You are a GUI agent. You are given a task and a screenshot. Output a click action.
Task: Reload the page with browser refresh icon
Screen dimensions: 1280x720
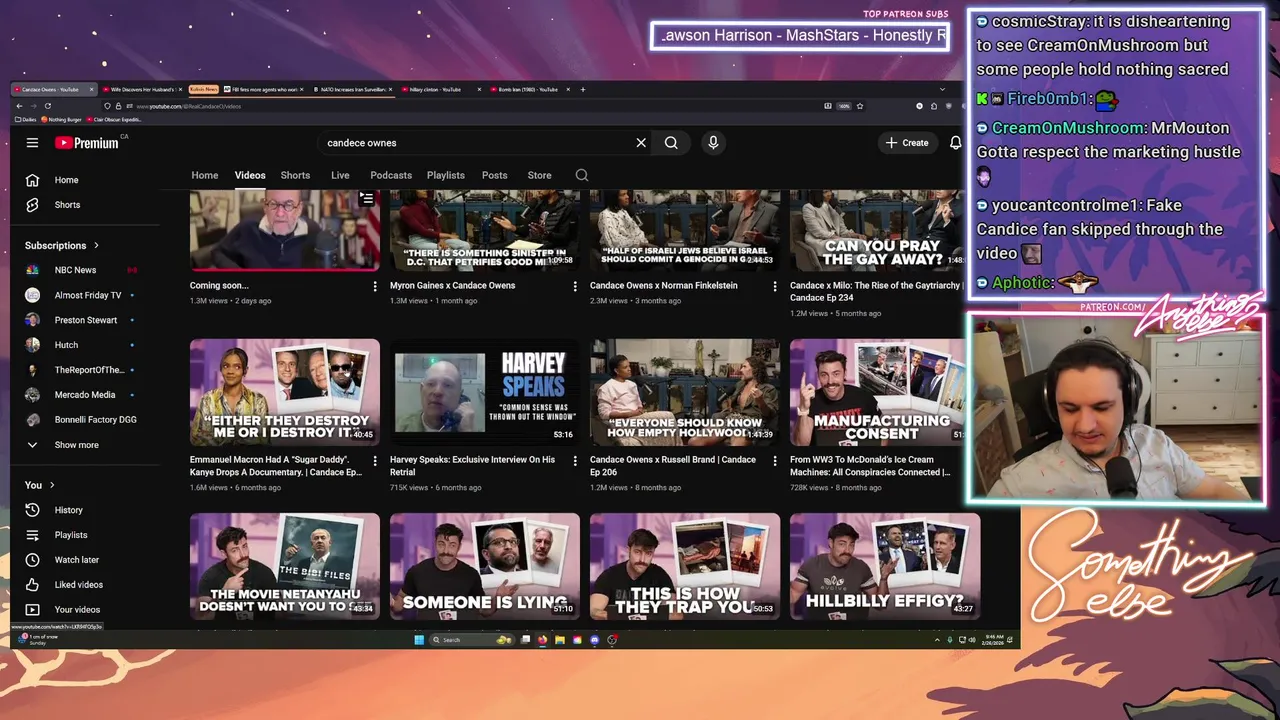point(47,106)
